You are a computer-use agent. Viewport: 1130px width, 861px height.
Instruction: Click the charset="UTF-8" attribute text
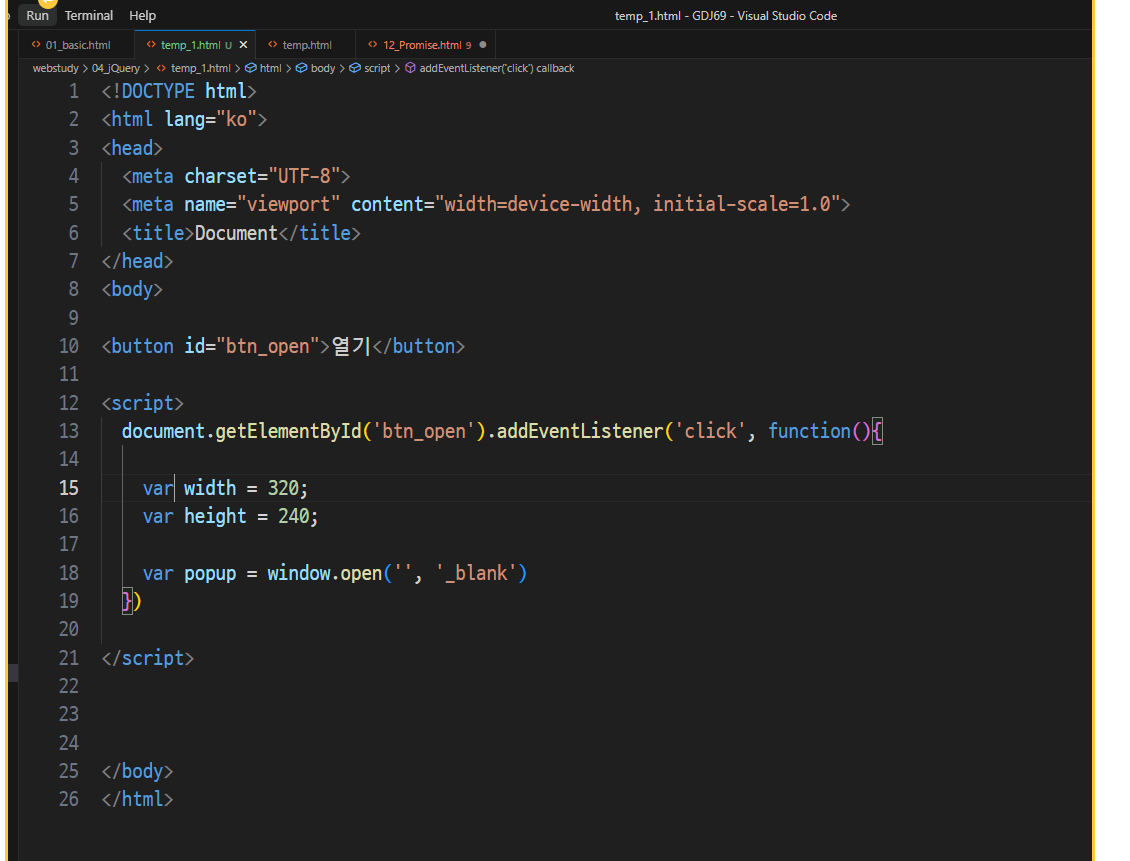262,177
